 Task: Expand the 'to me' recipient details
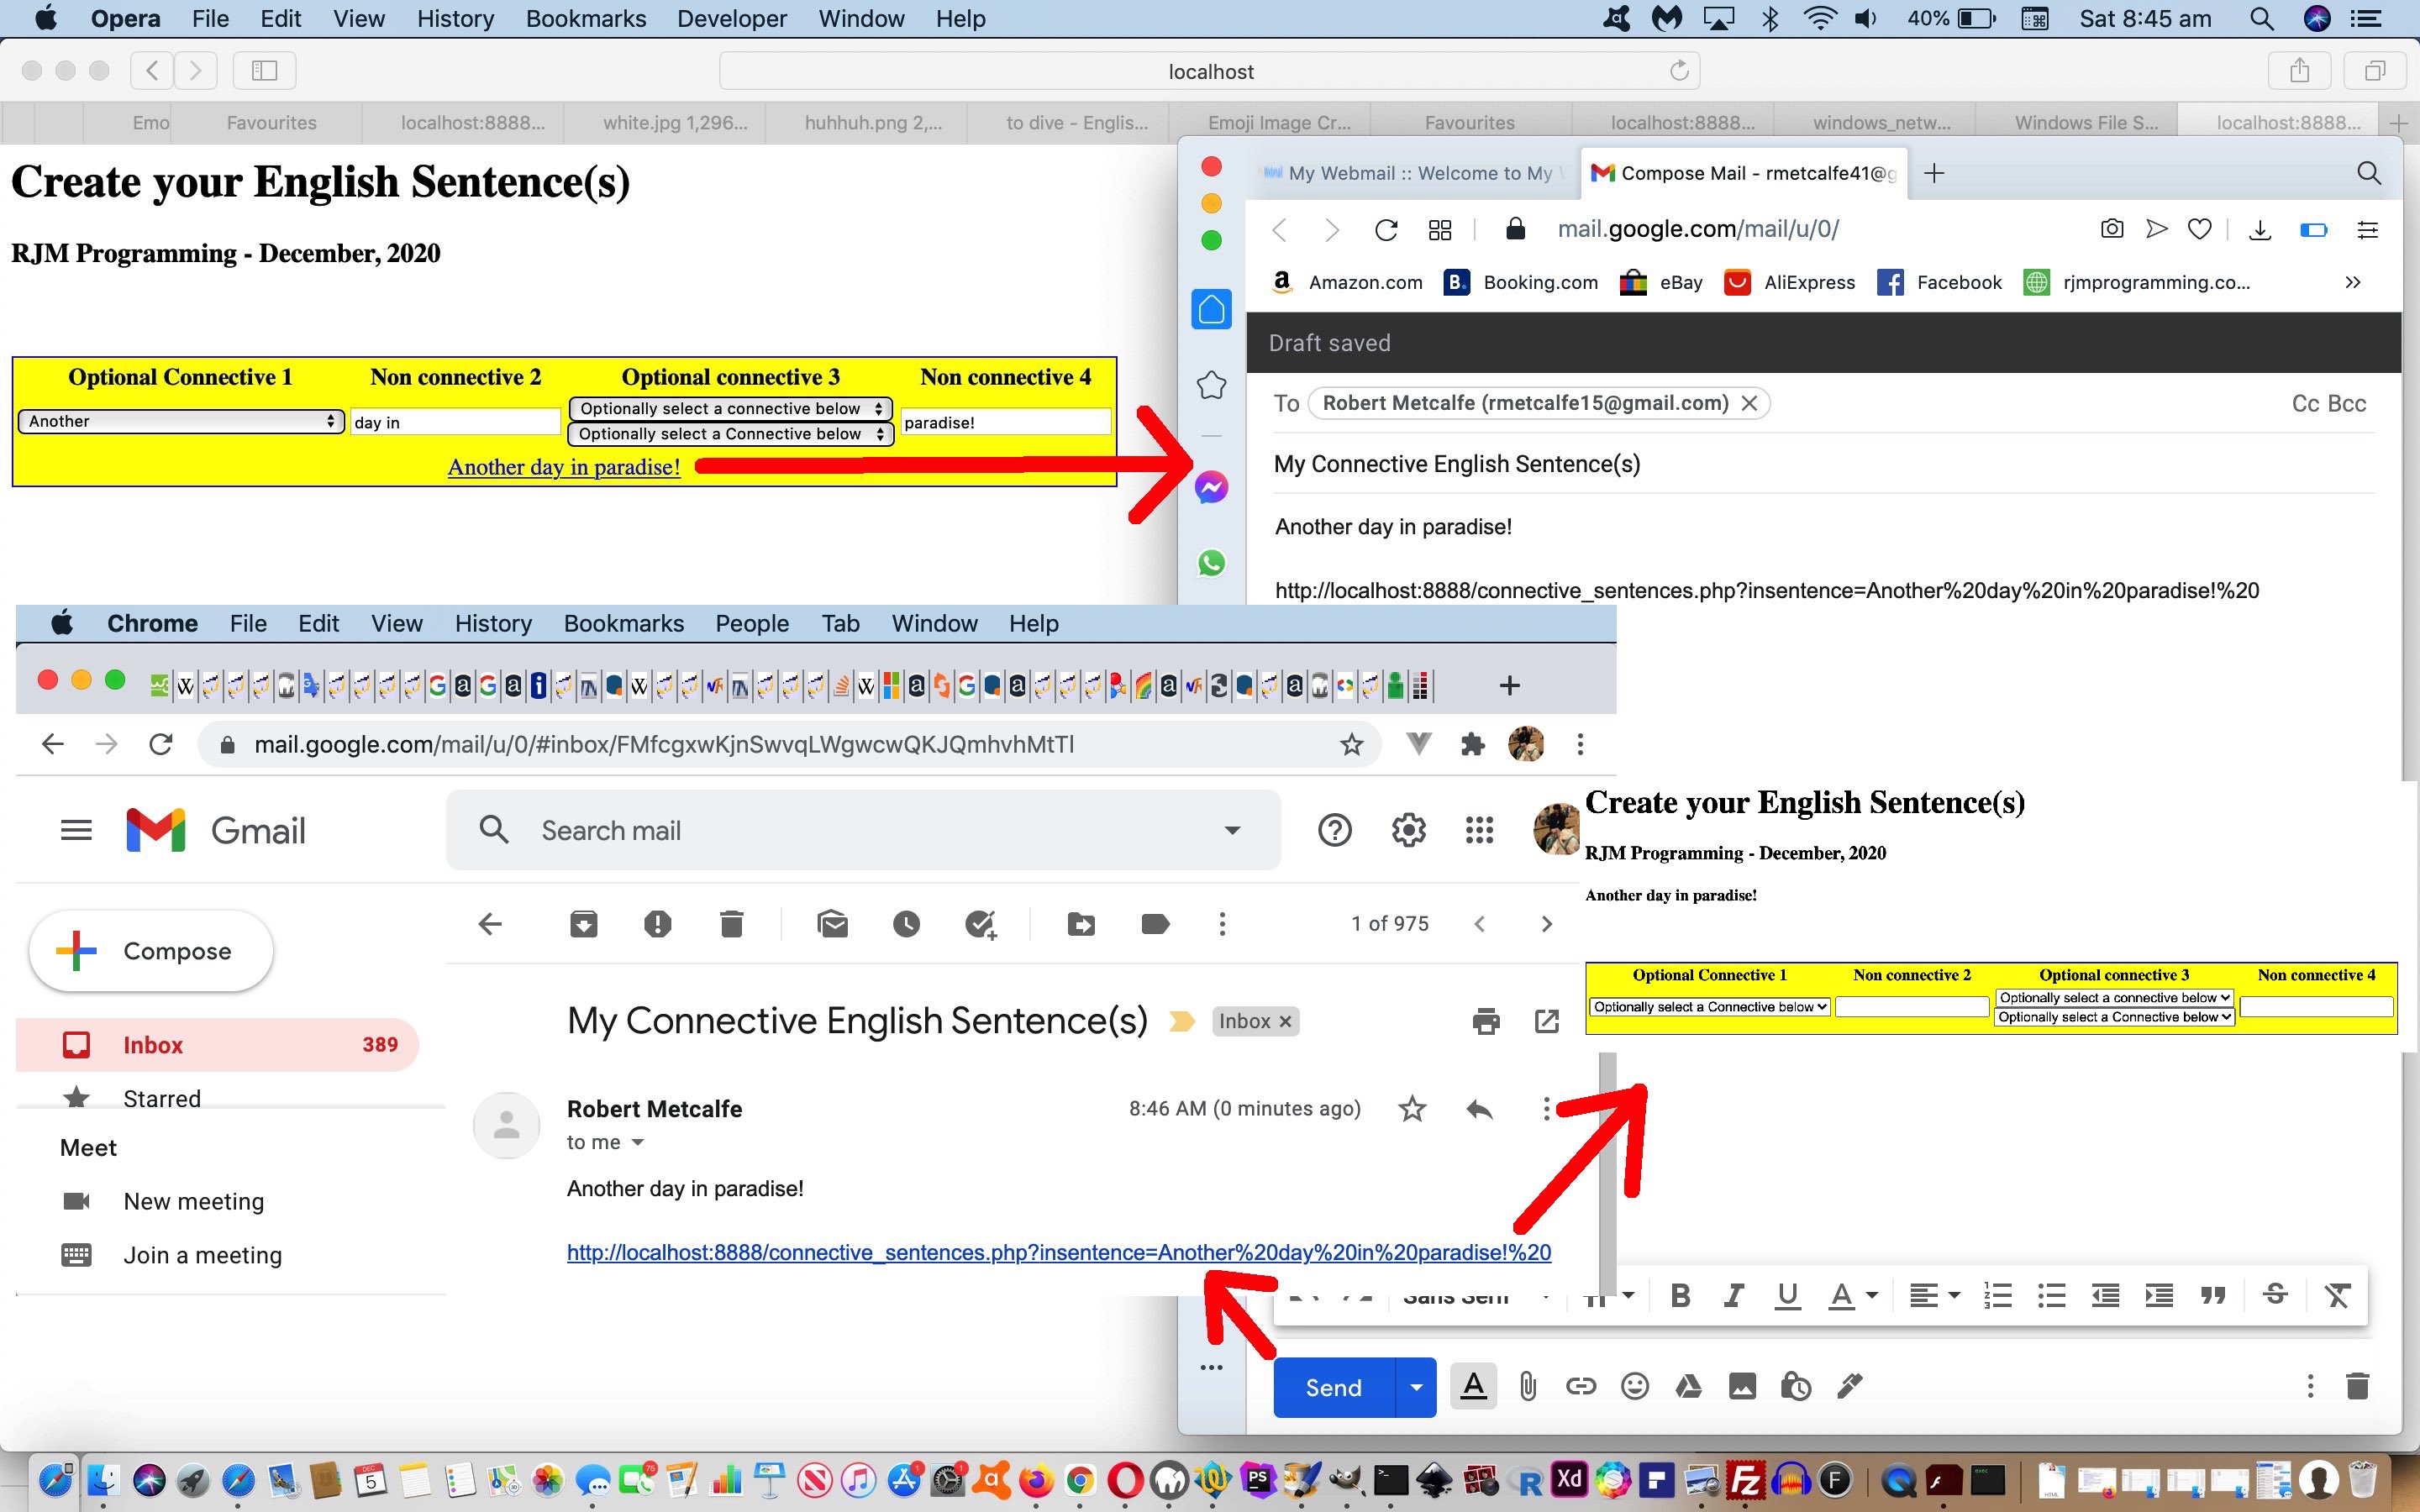coord(637,1142)
